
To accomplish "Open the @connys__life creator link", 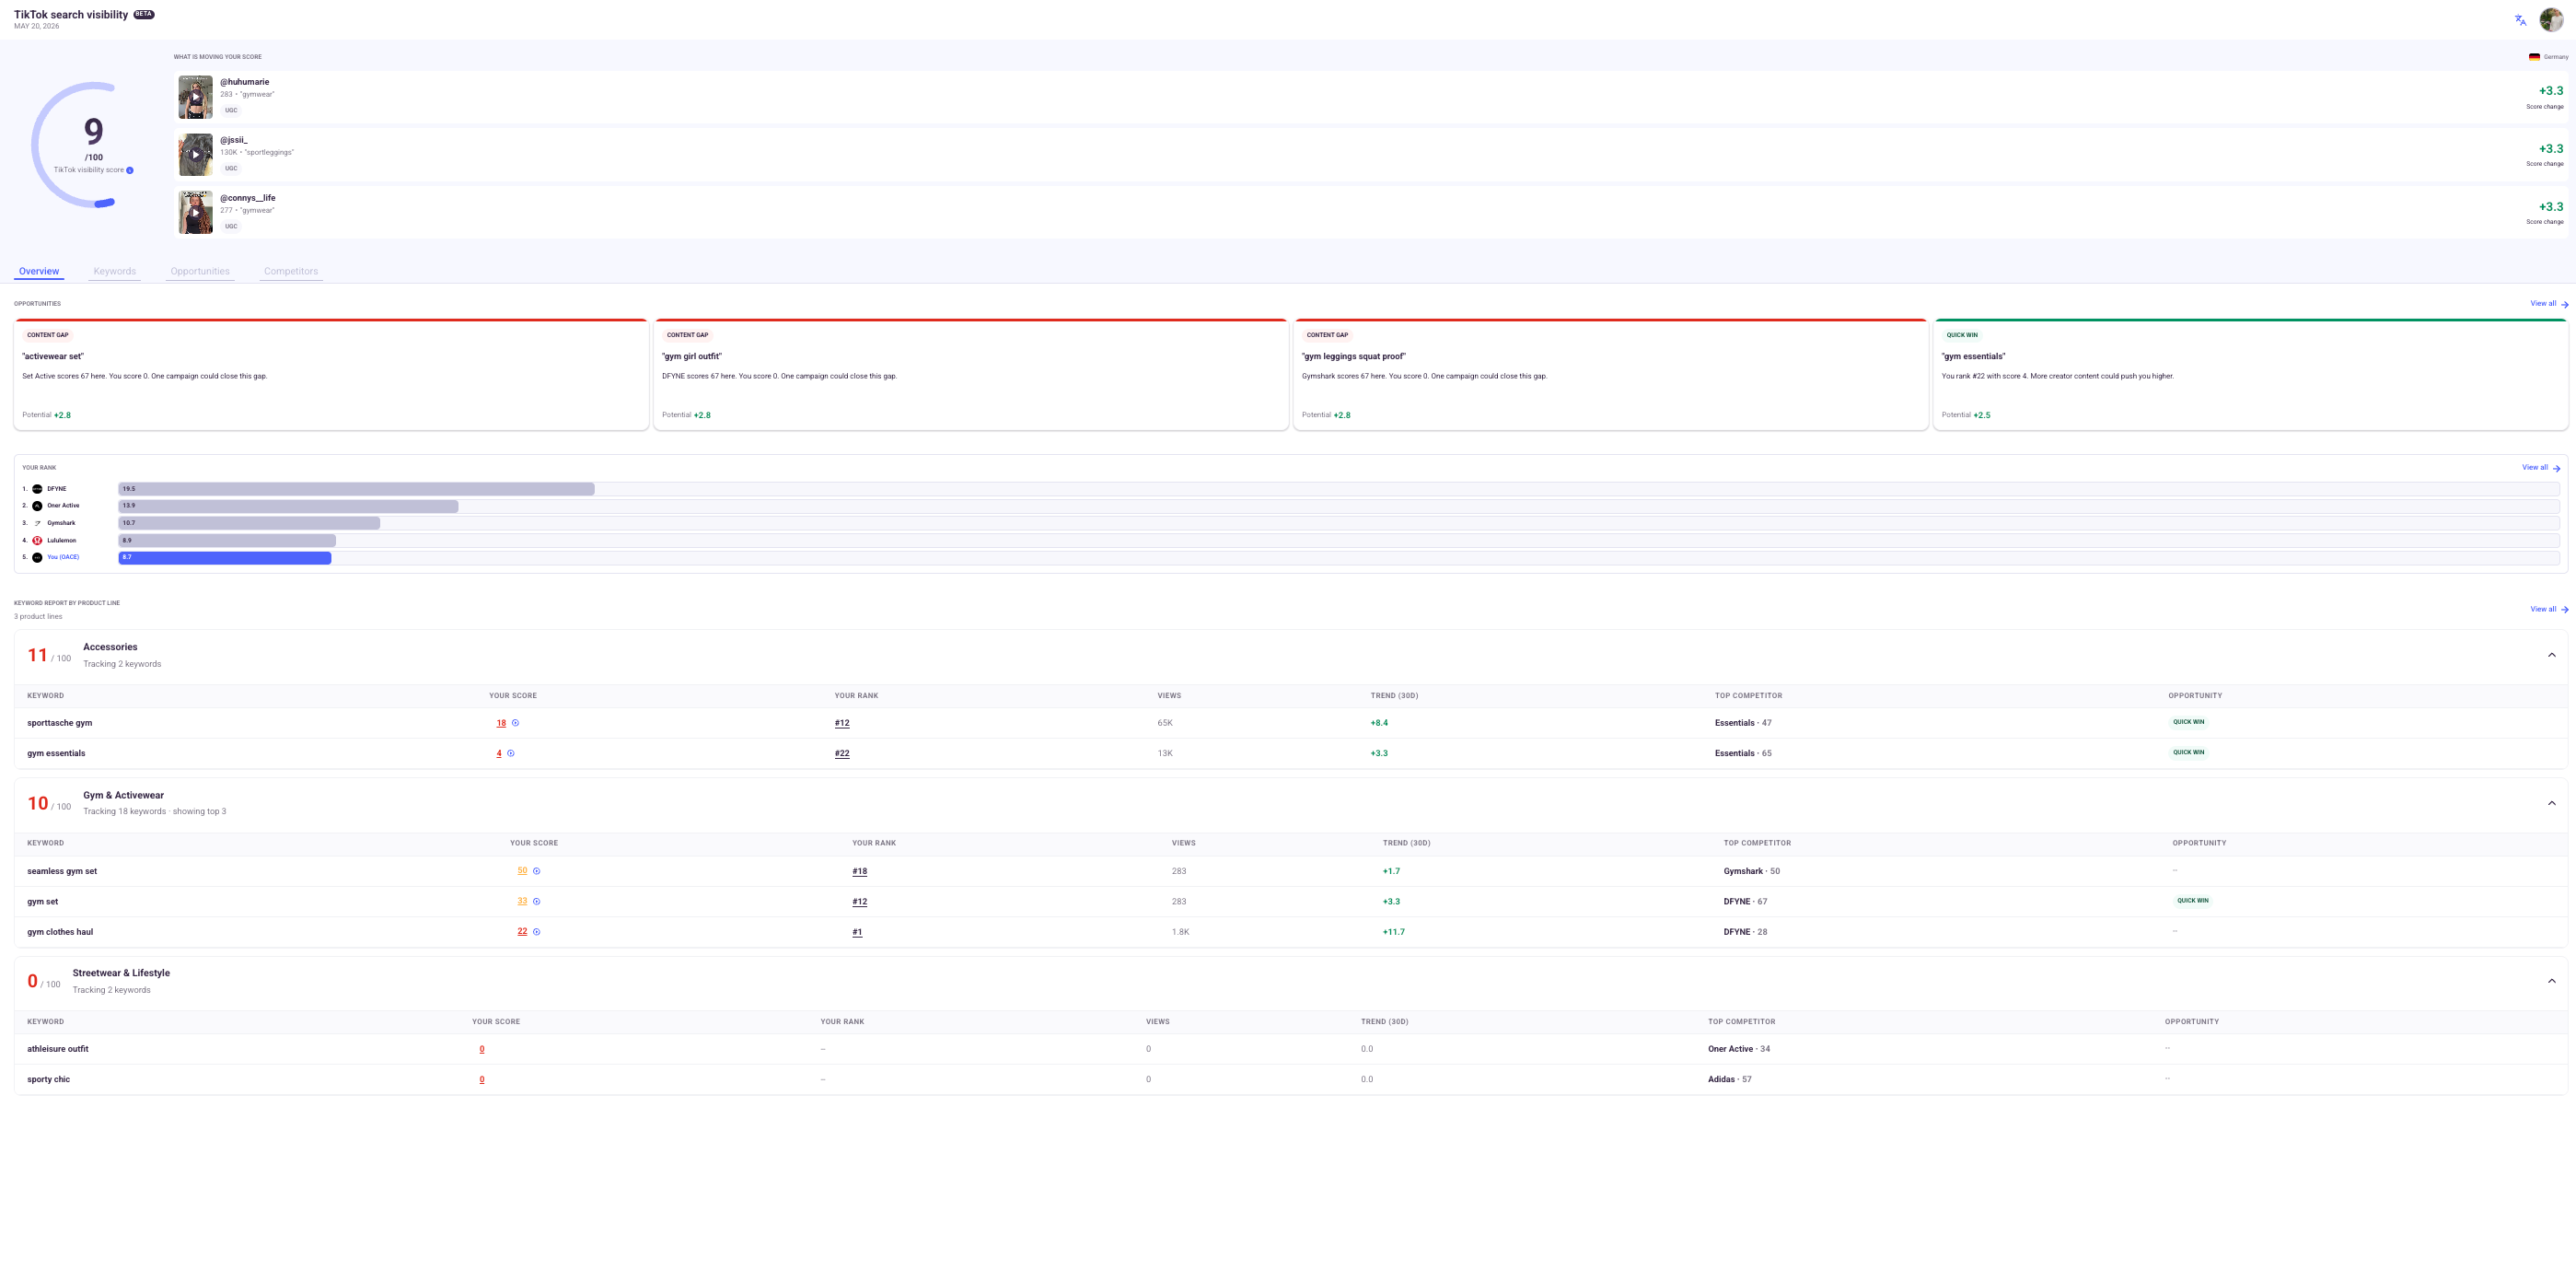I will [x=248, y=198].
